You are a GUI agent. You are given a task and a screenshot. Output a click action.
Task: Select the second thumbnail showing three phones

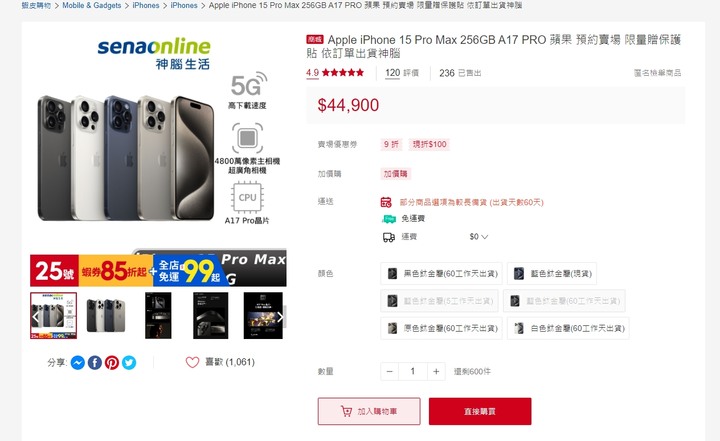click(x=106, y=316)
